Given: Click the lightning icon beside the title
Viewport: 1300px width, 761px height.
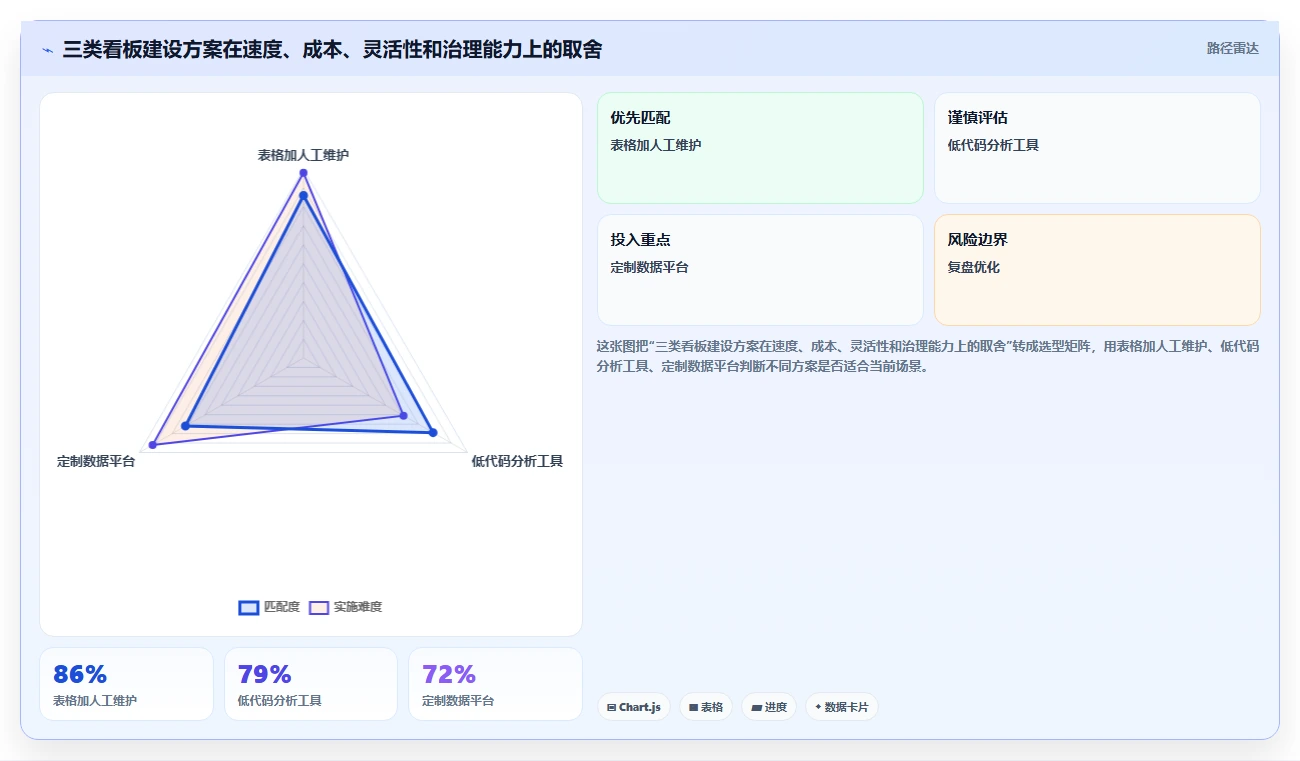Looking at the screenshot, I should point(47,50).
